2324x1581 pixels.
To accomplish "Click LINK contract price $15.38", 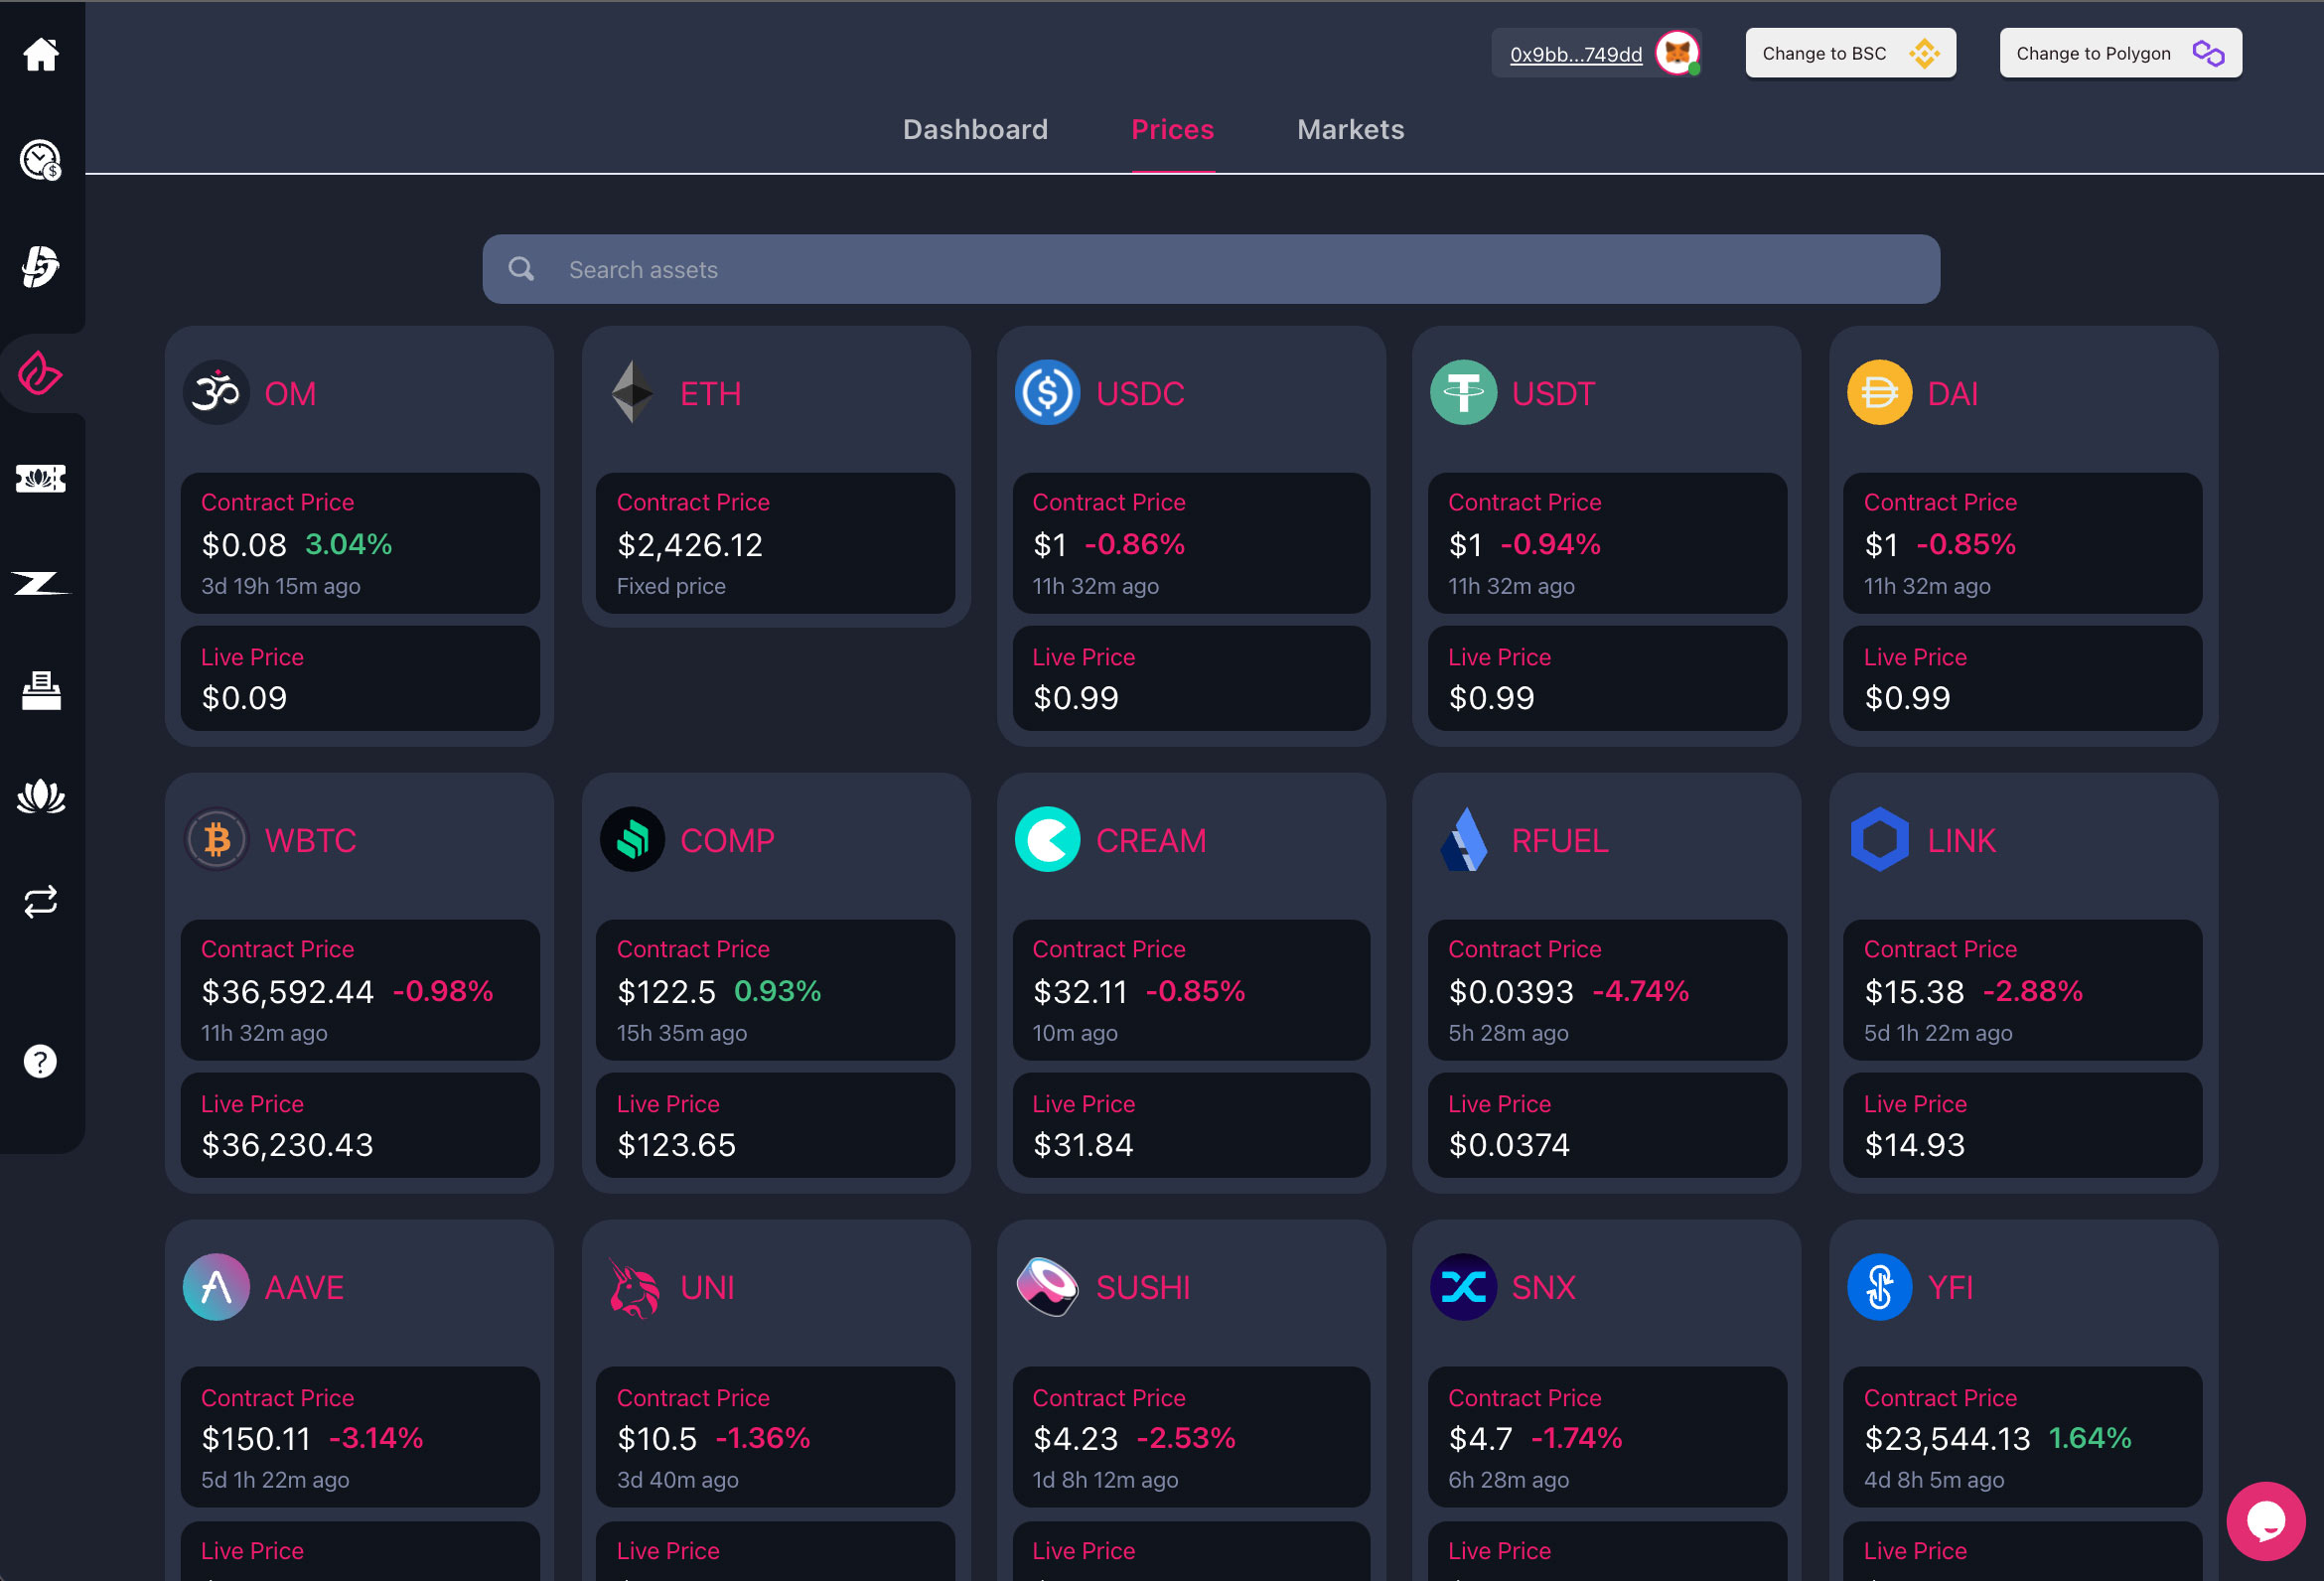I will coord(1914,992).
